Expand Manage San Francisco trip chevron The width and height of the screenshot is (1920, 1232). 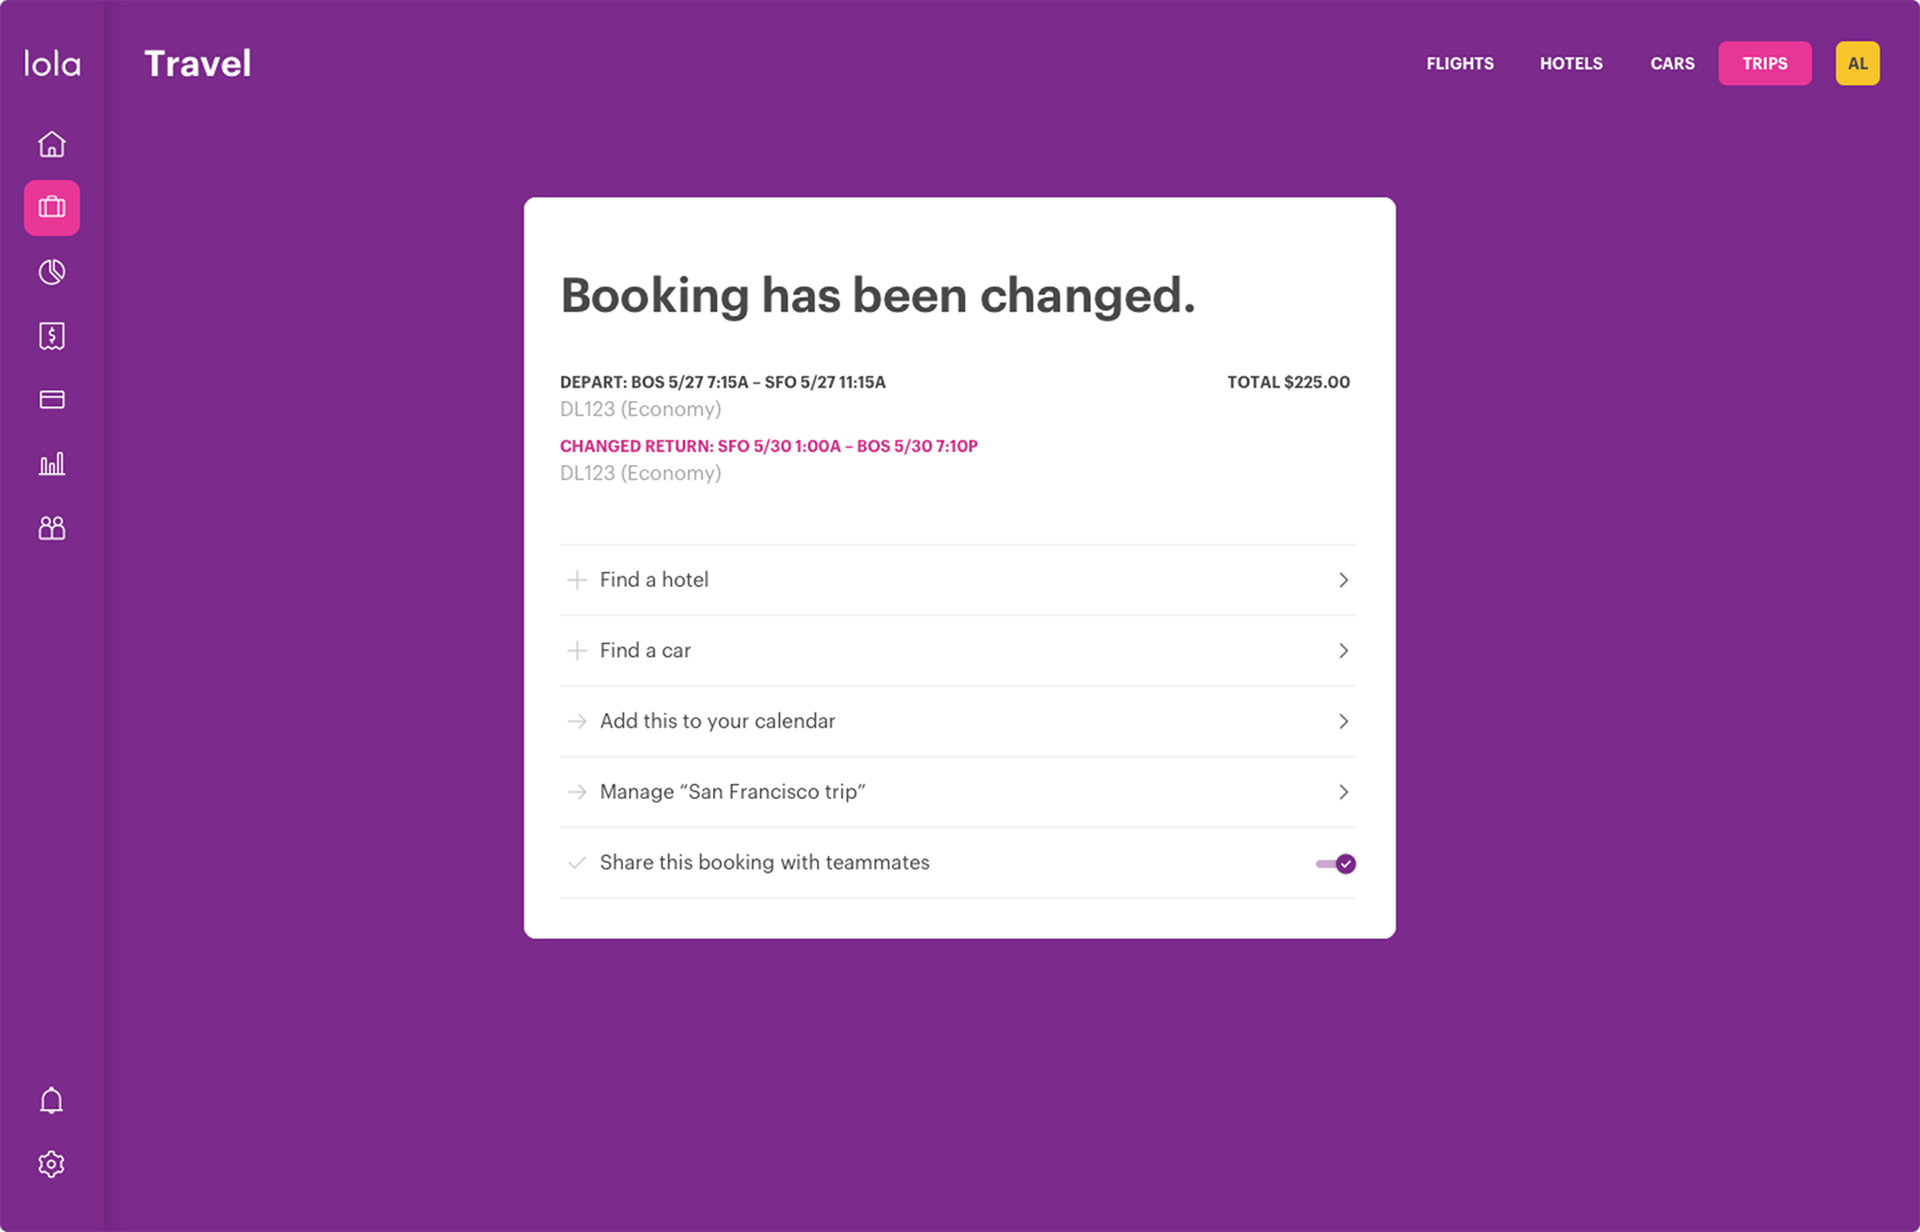tap(1343, 792)
